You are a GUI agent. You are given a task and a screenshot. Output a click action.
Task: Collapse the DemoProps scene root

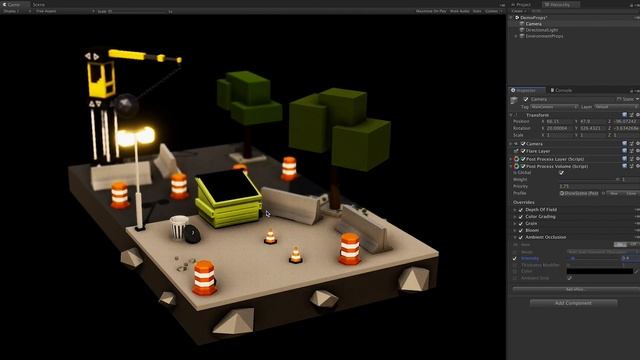[x=511, y=18]
